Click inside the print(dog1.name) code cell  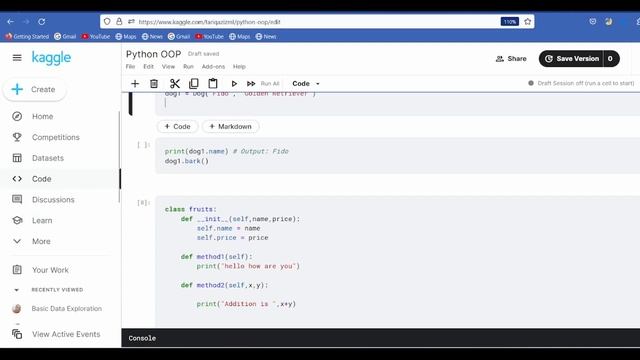coord(398,156)
